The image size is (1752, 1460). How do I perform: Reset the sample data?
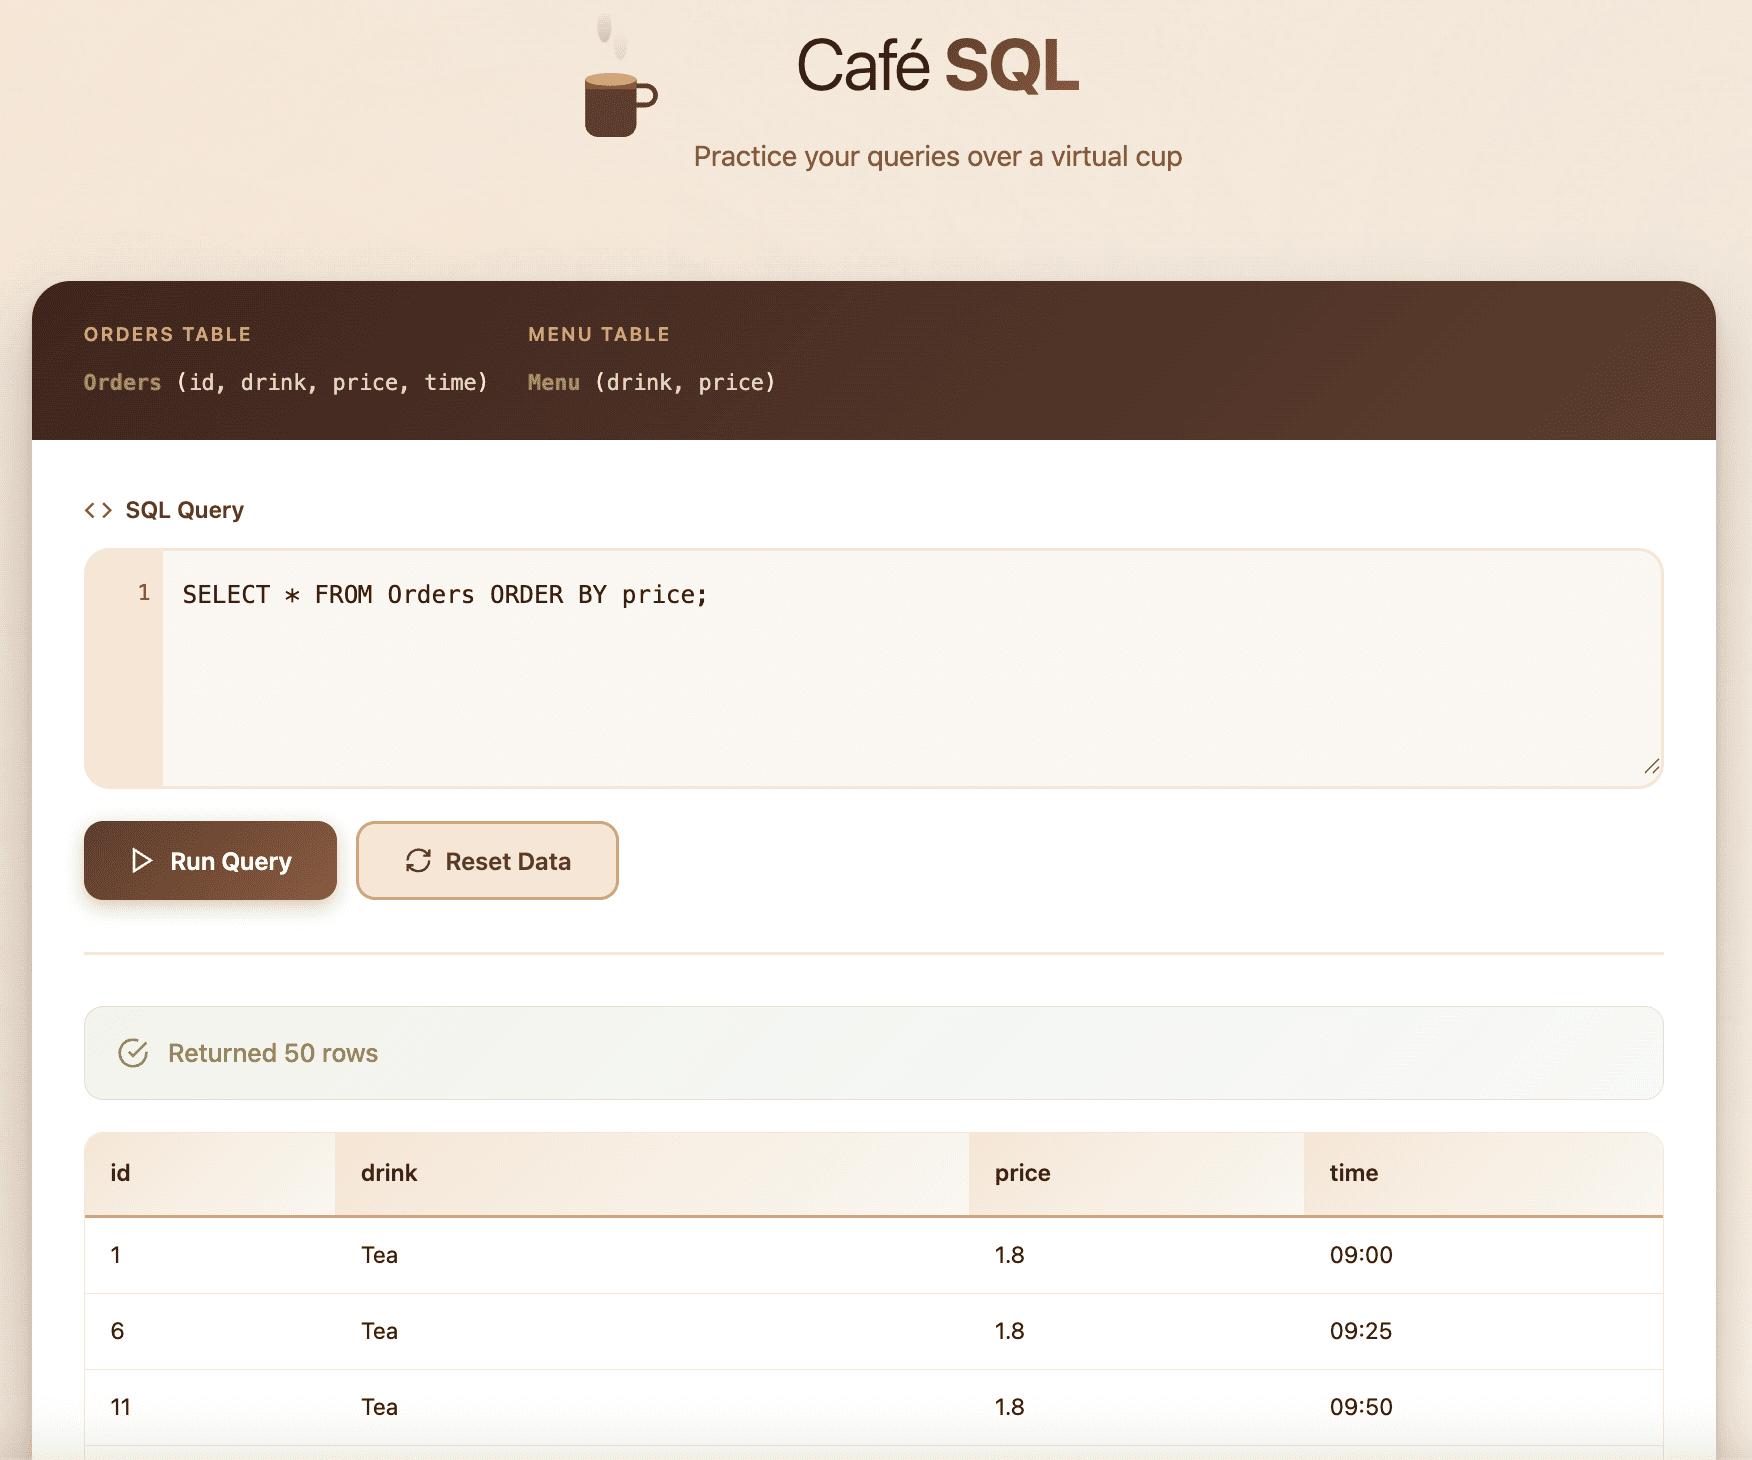tap(487, 860)
